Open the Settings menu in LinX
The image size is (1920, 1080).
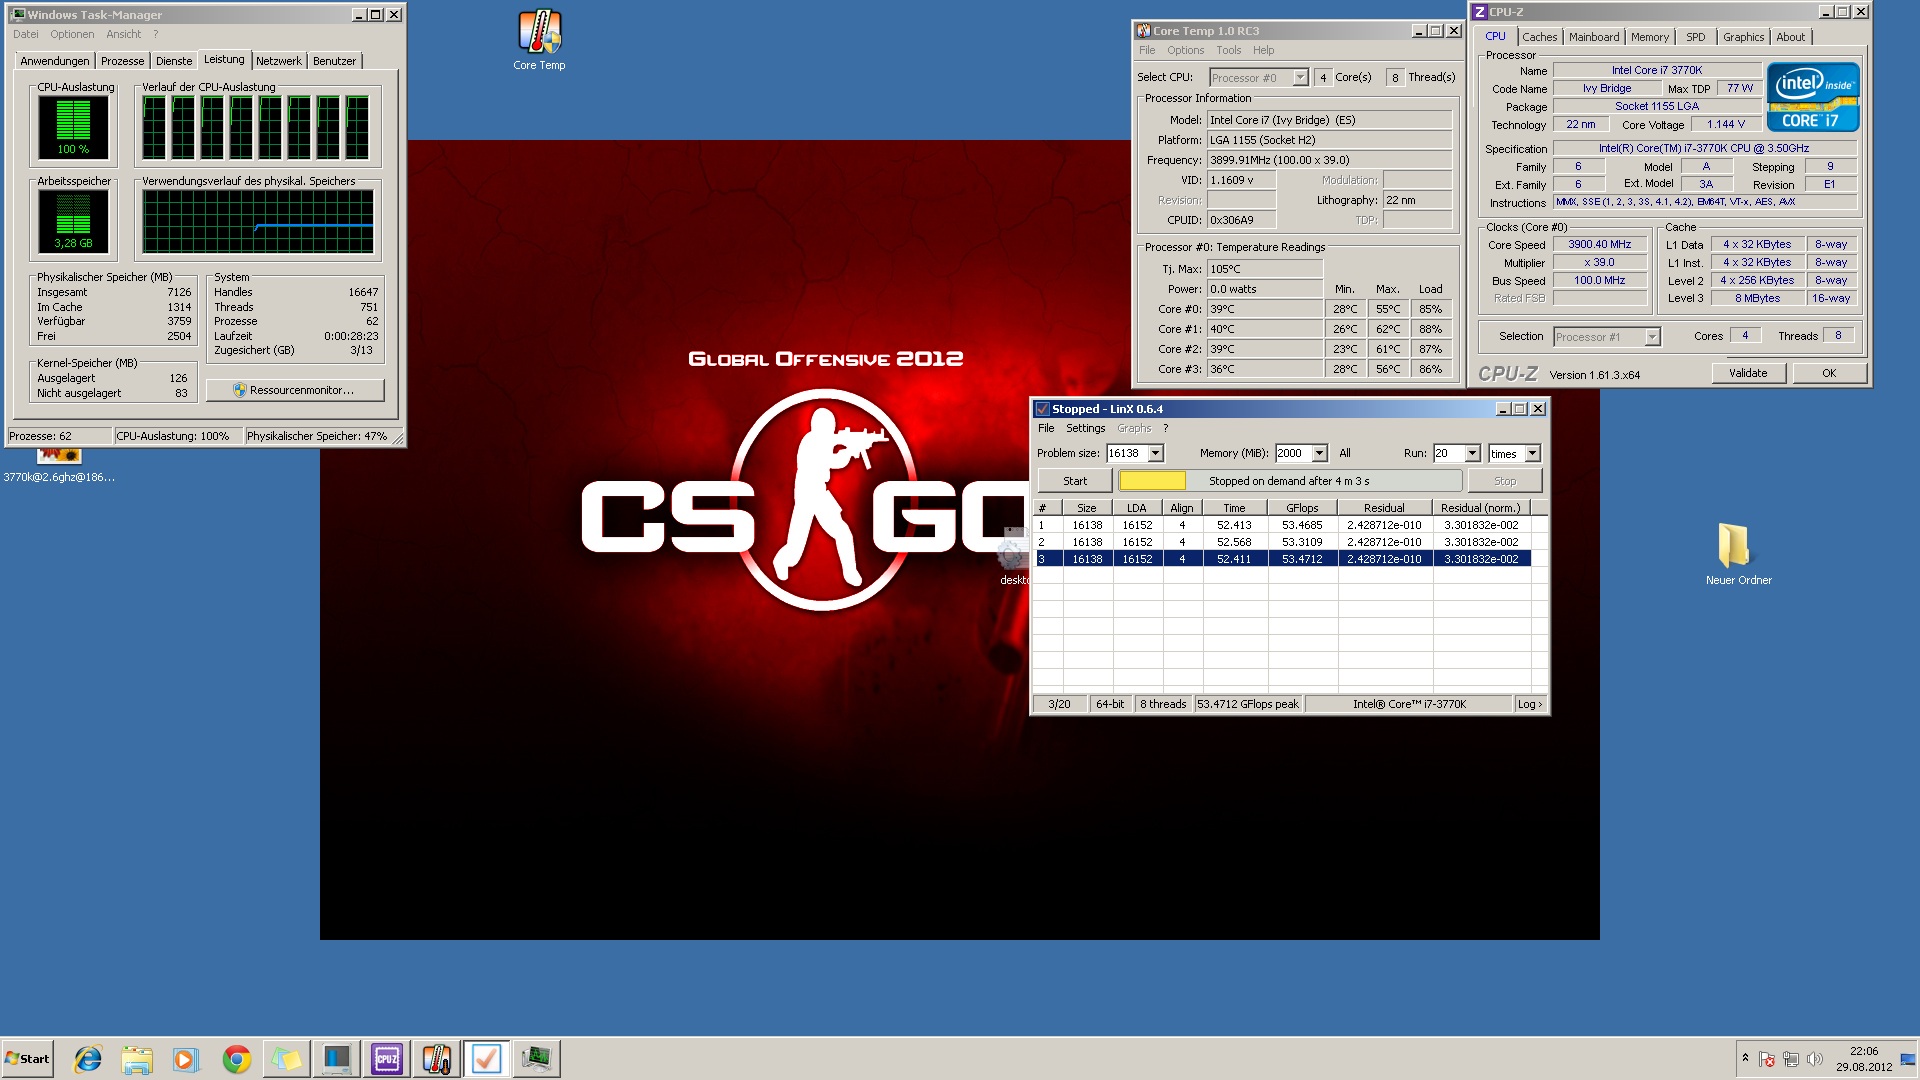pos(1085,428)
